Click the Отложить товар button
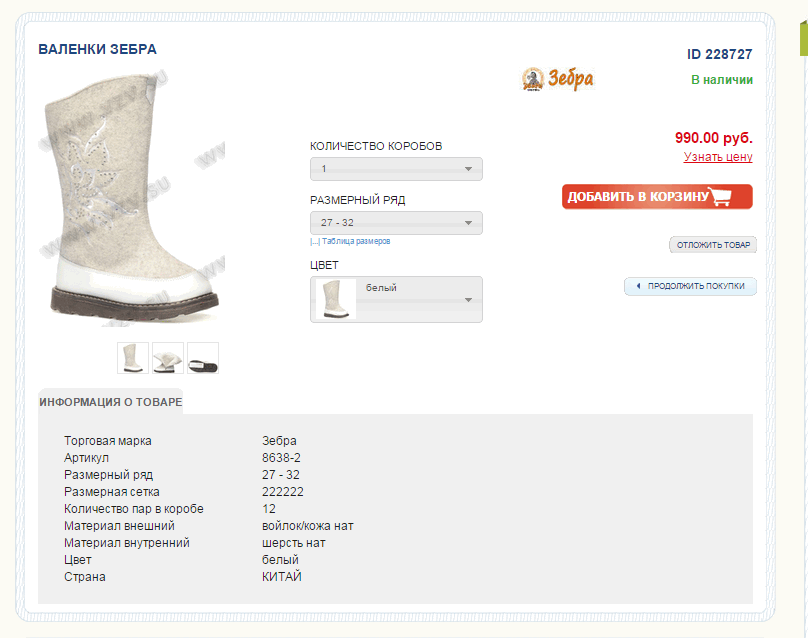The image size is (808, 638). click(712, 245)
